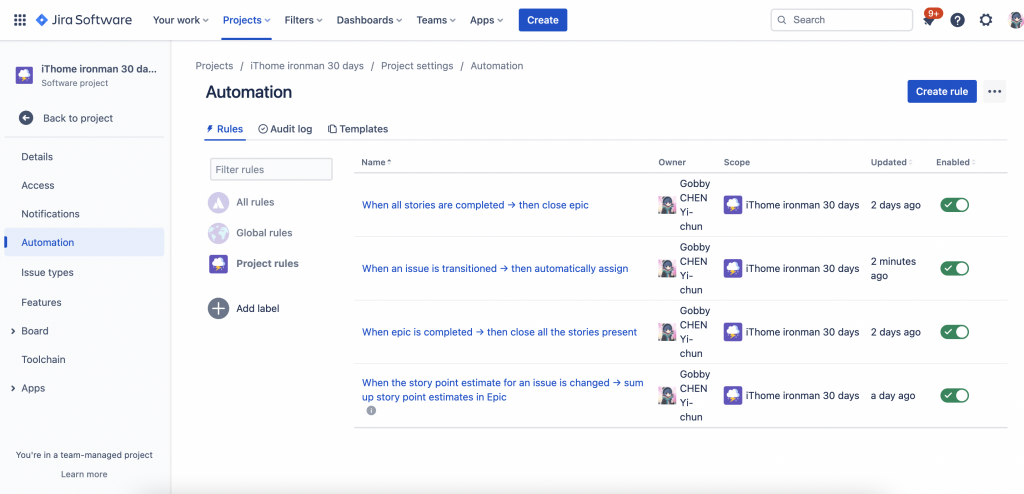Open the Filters dropdown menu
The width and height of the screenshot is (1024, 494).
(x=304, y=20)
